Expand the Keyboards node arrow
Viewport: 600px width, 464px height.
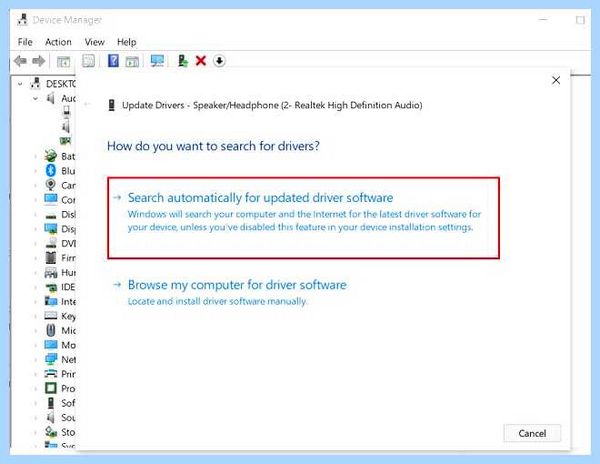pyautogui.click(x=36, y=316)
